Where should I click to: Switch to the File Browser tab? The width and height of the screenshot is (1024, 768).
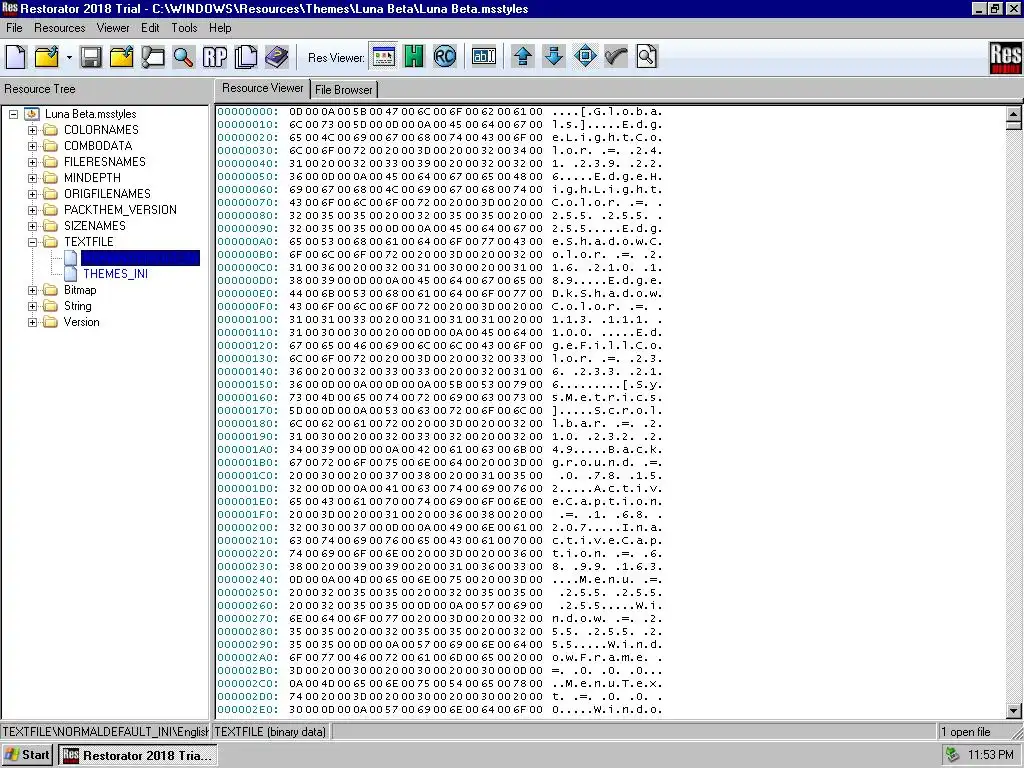click(344, 90)
